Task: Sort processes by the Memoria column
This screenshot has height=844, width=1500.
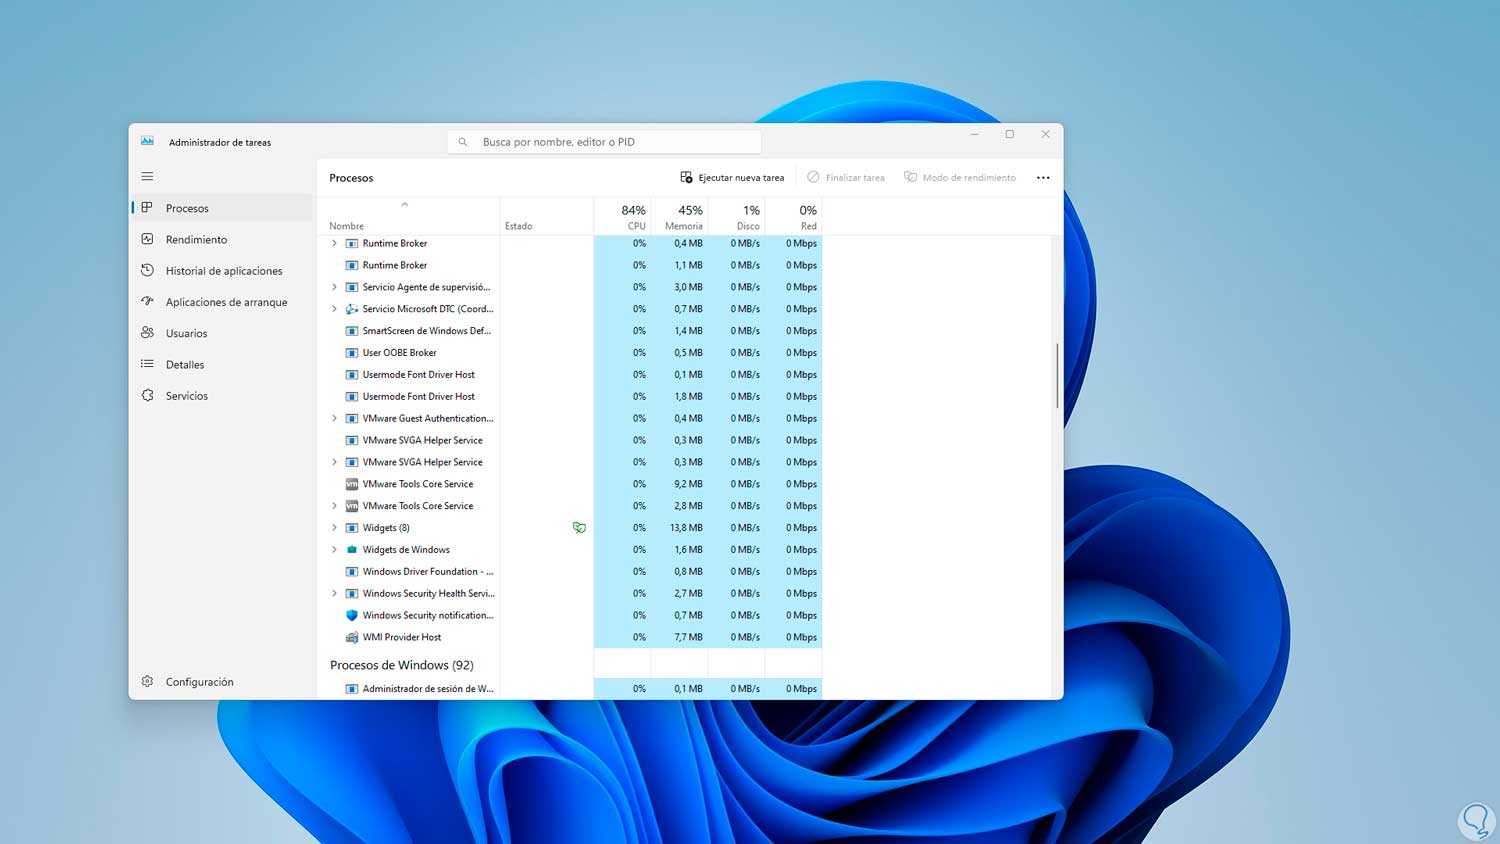Action: point(679,217)
